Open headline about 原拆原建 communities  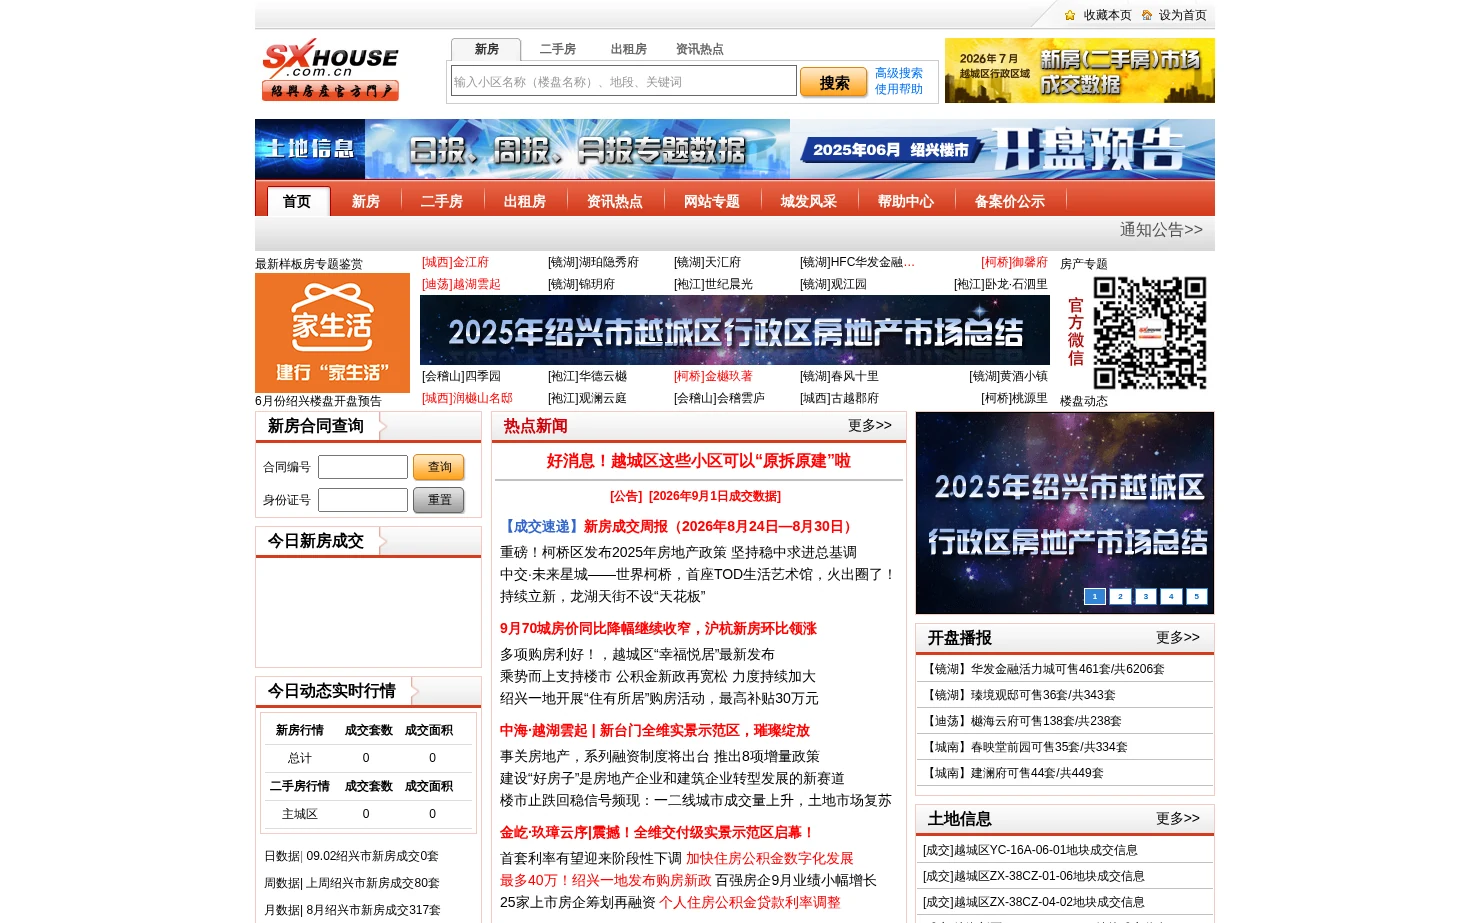click(x=698, y=461)
